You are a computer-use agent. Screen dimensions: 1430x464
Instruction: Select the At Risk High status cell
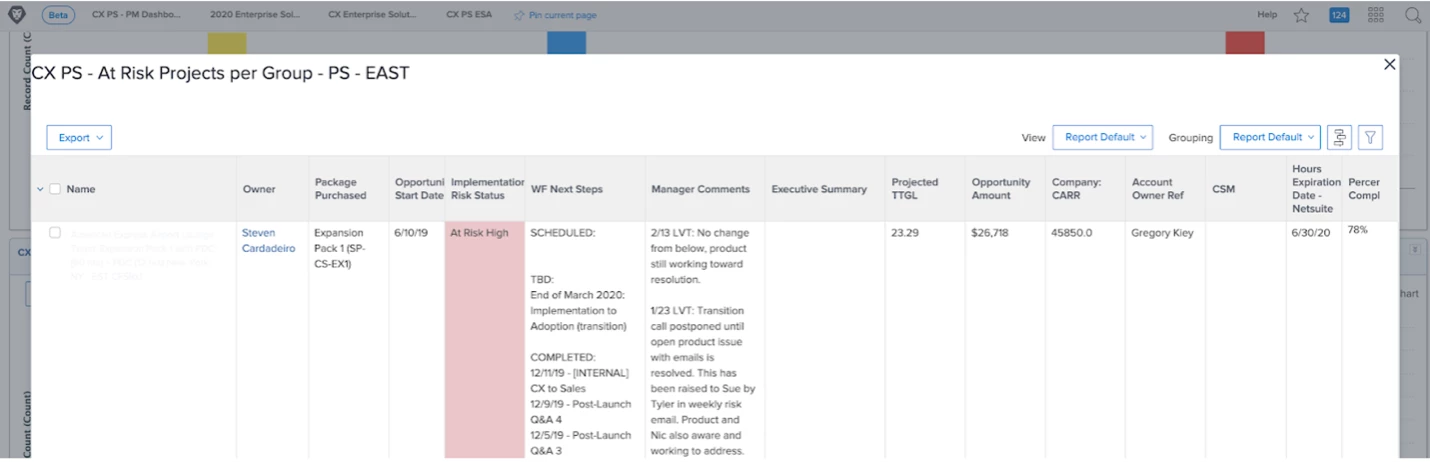[x=485, y=339]
